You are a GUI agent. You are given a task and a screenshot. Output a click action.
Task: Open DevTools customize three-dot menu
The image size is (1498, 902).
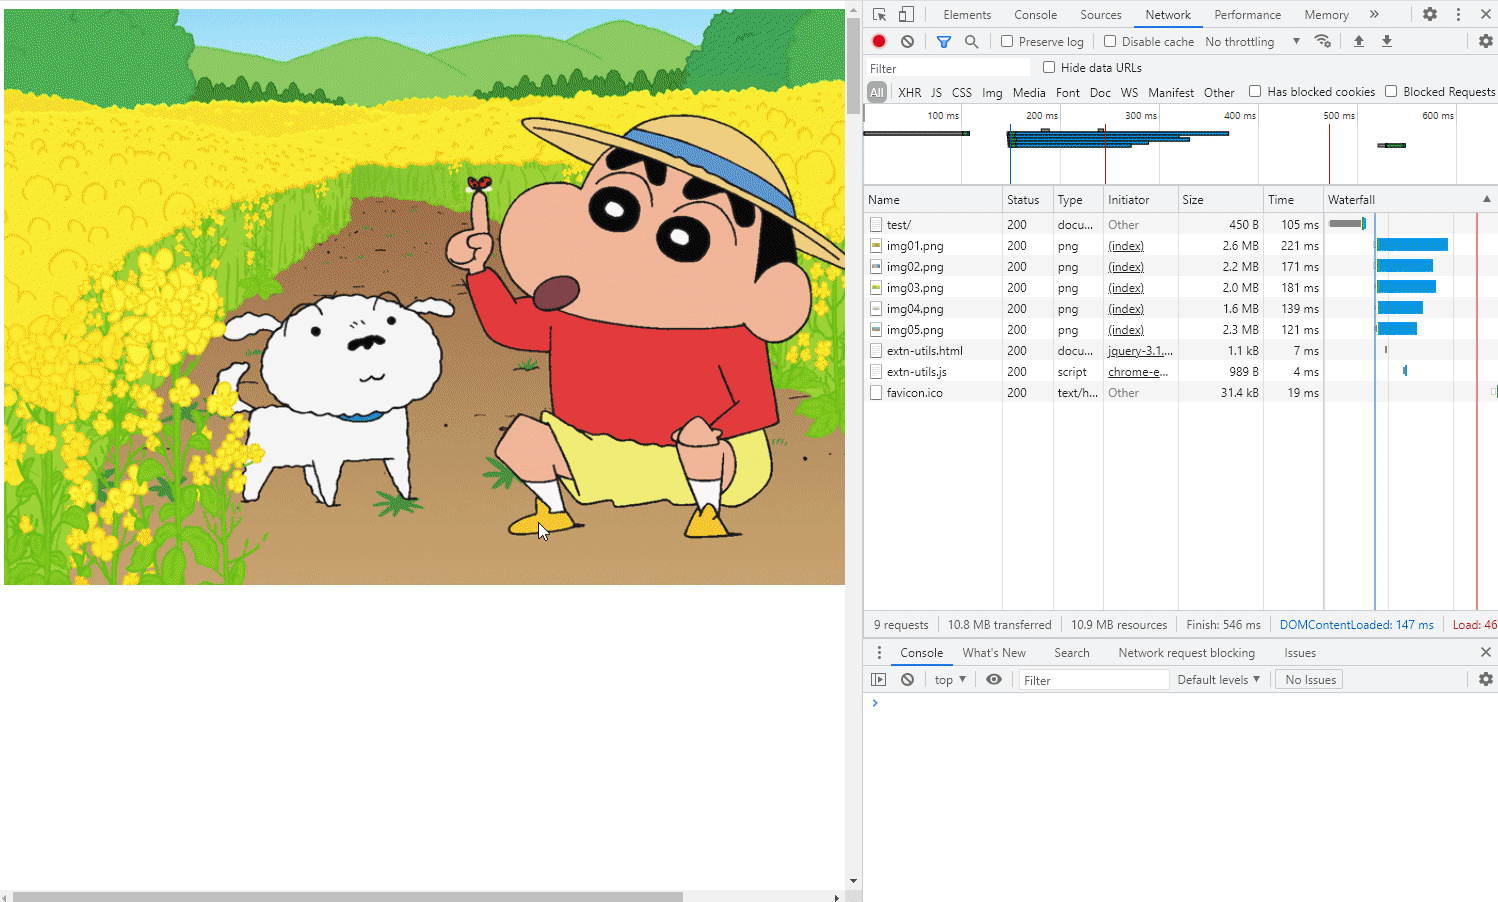tap(1458, 14)
